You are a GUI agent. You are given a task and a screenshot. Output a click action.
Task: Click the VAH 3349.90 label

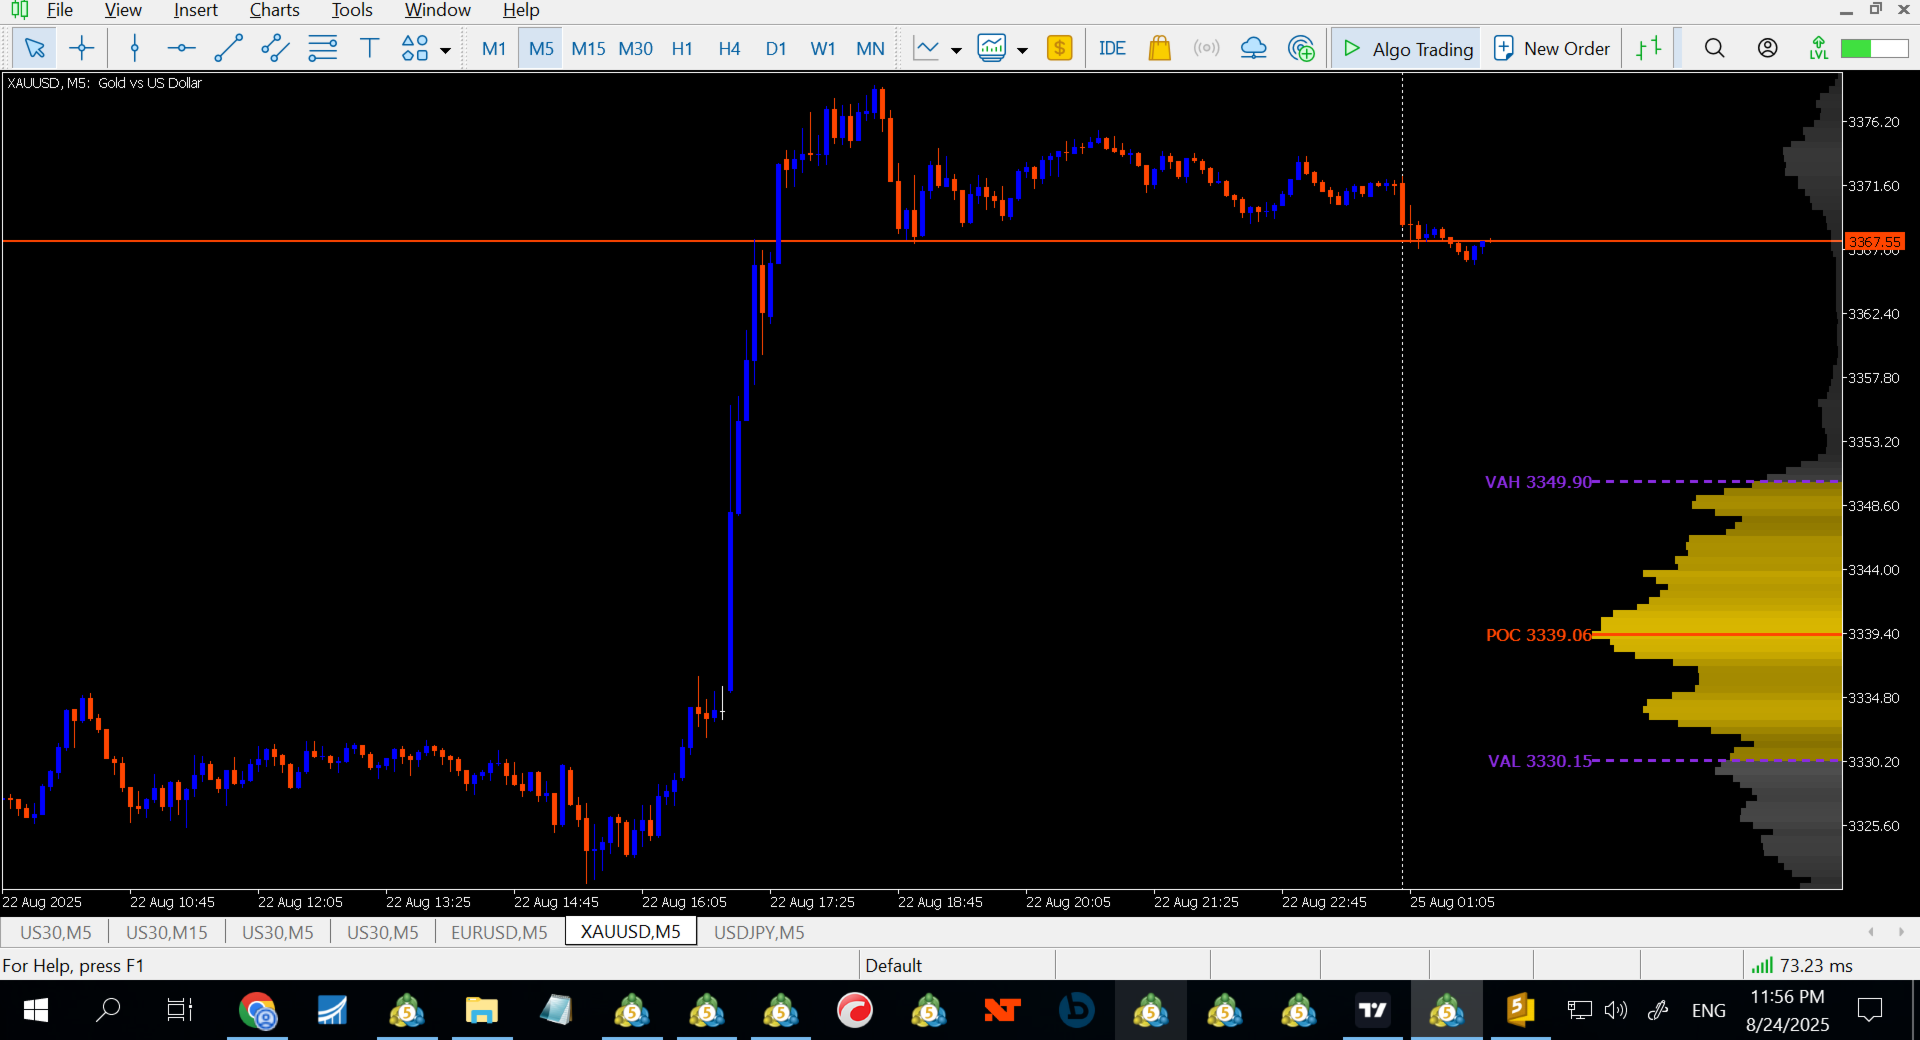[1538, 482]
